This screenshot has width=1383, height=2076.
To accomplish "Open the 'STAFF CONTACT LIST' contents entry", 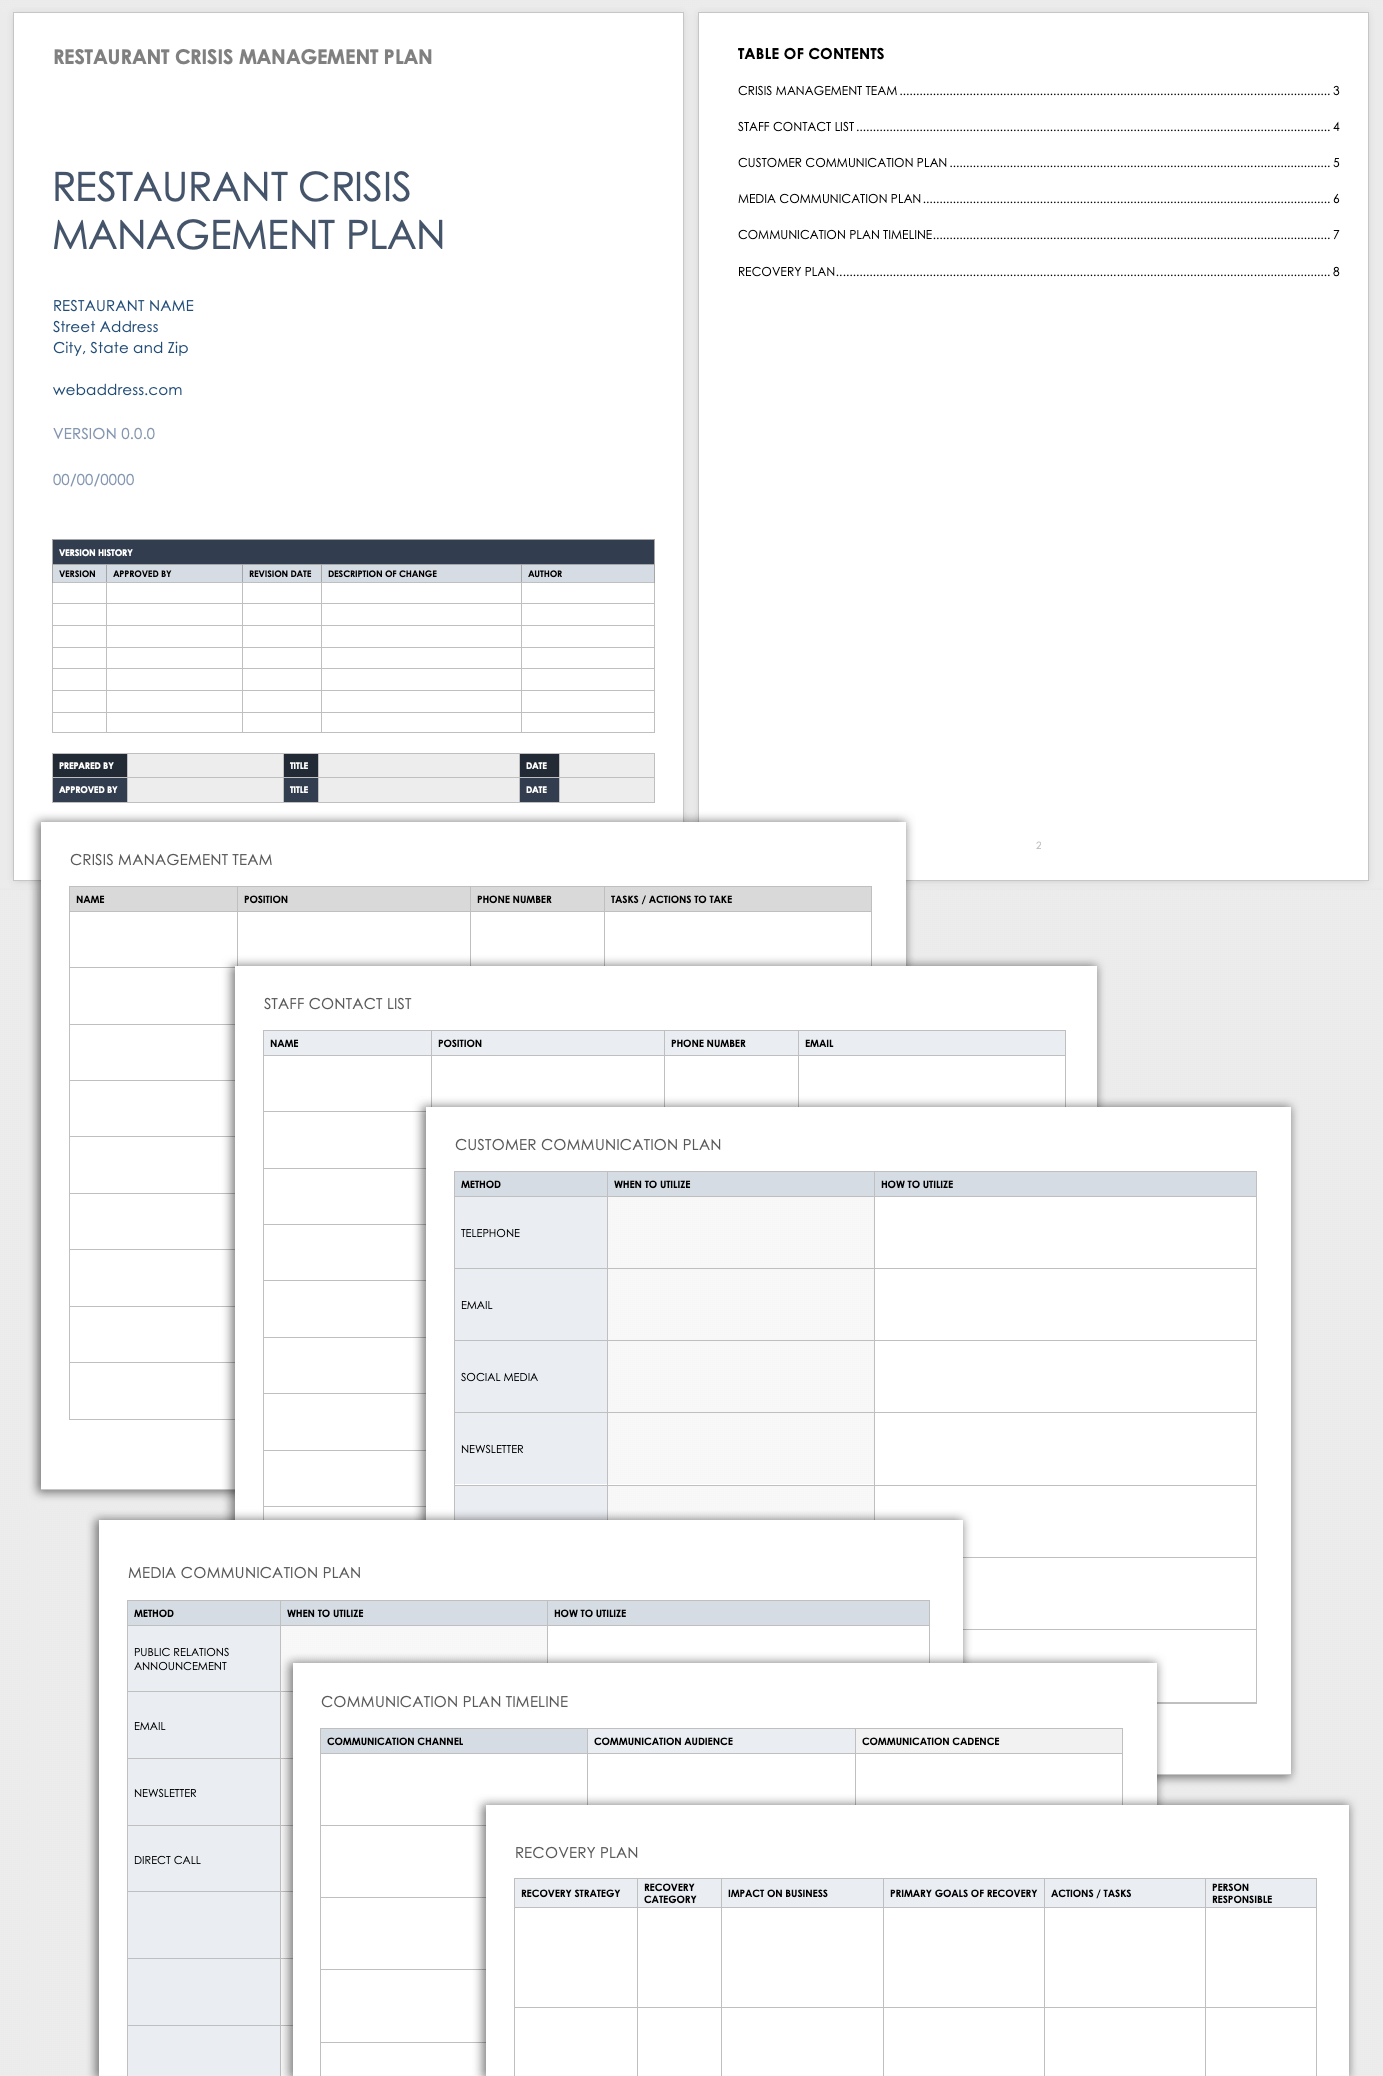I will click(x=1038, y=127).
